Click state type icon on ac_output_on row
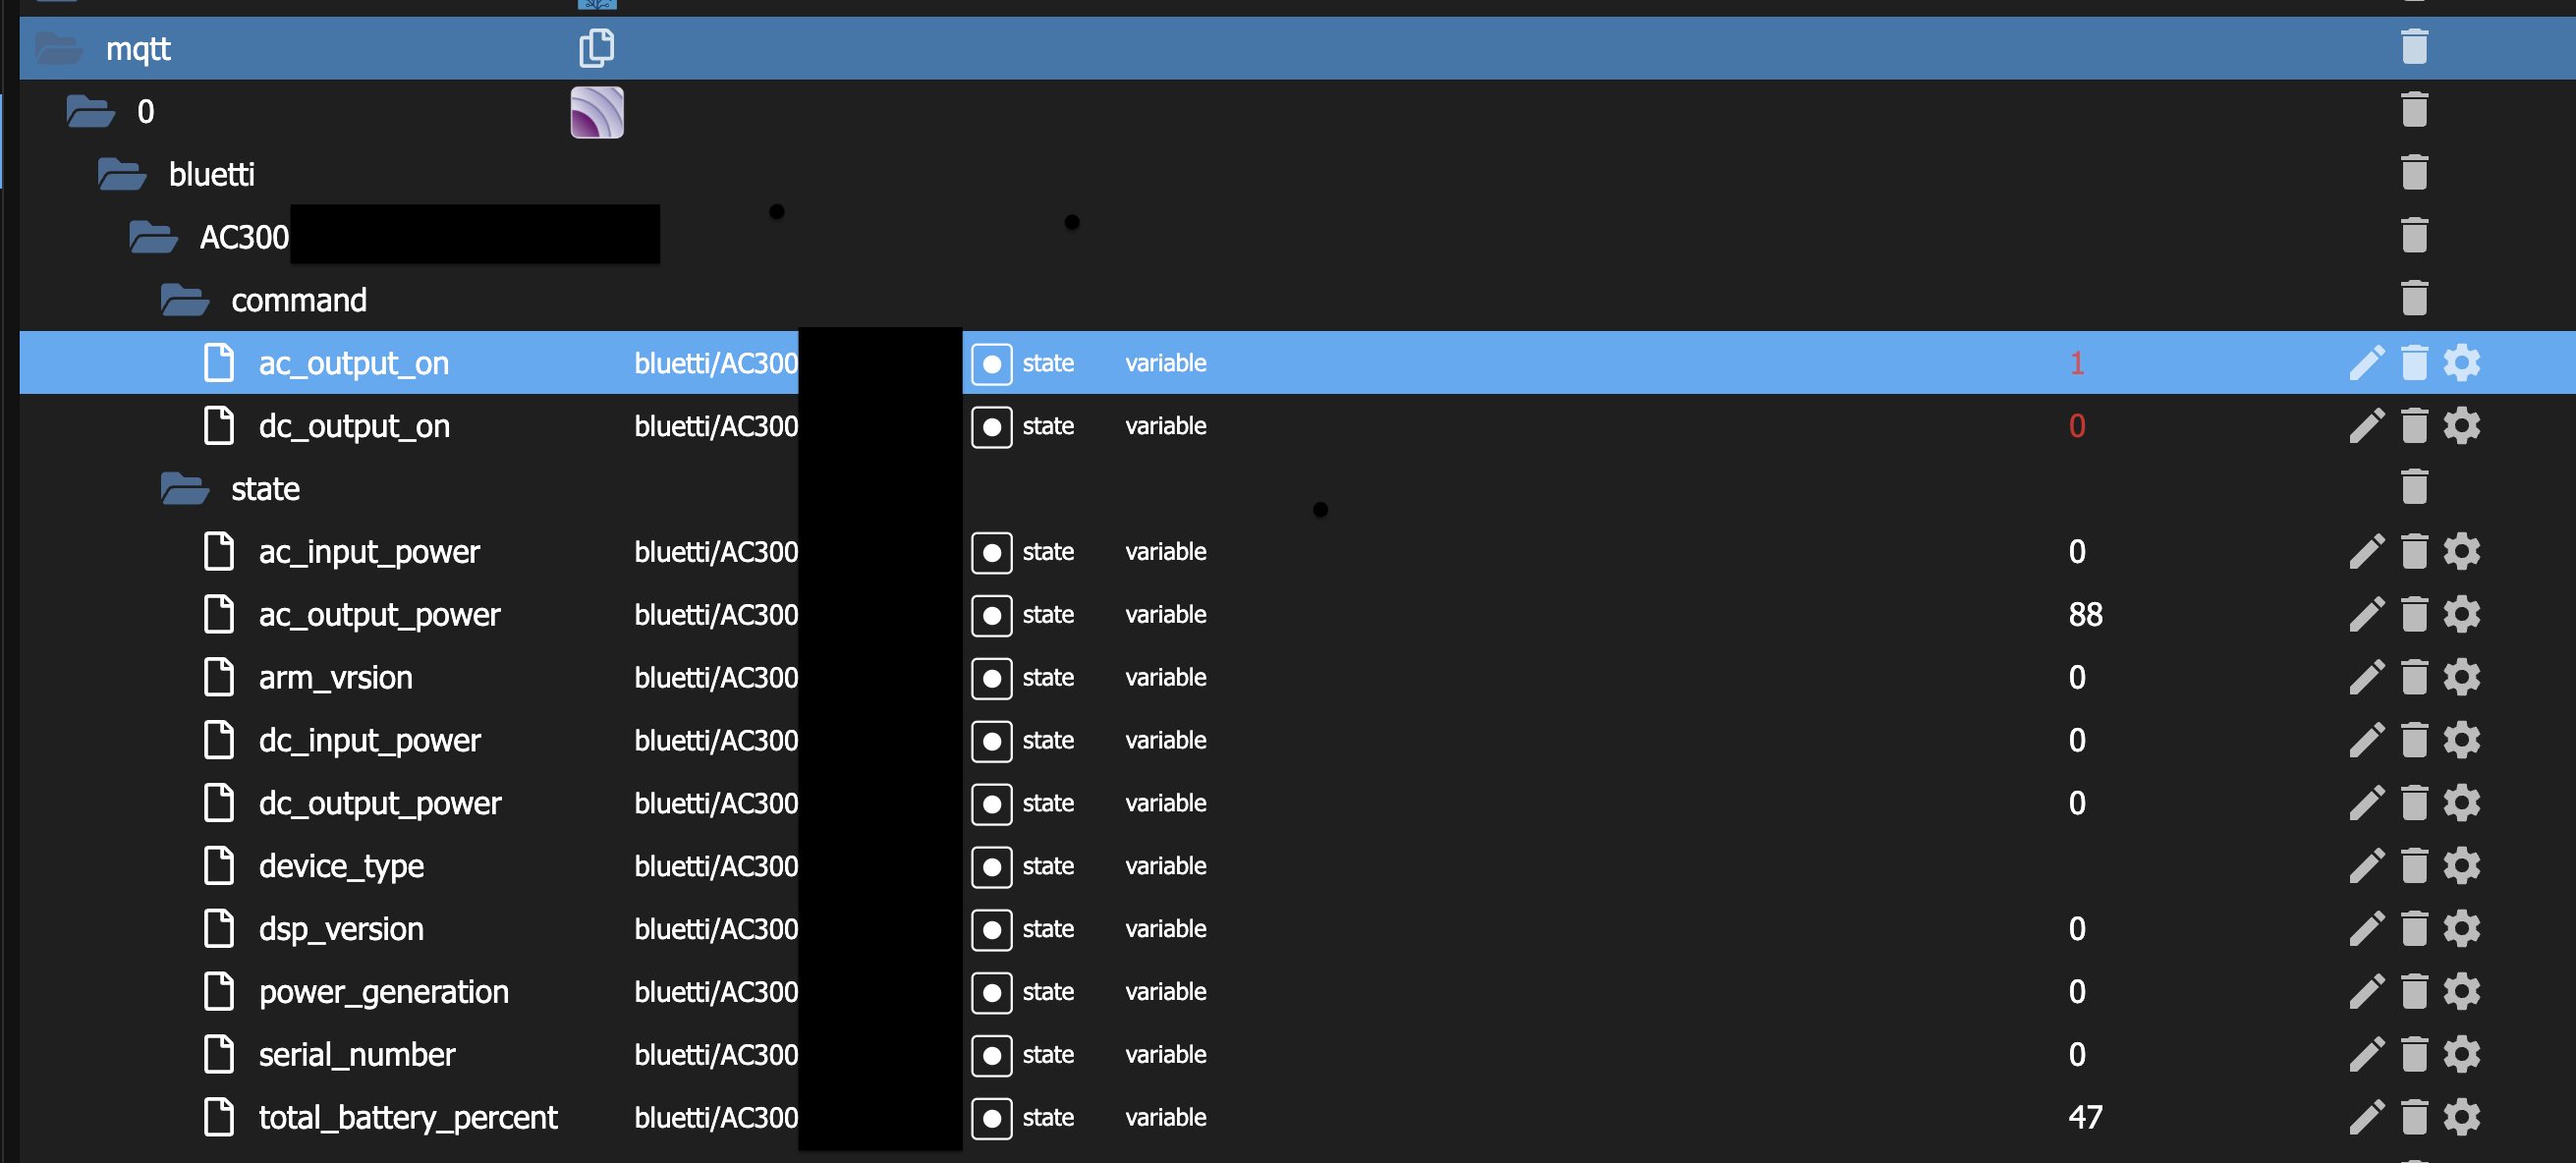2576x1163 pixels. point(991,364)
